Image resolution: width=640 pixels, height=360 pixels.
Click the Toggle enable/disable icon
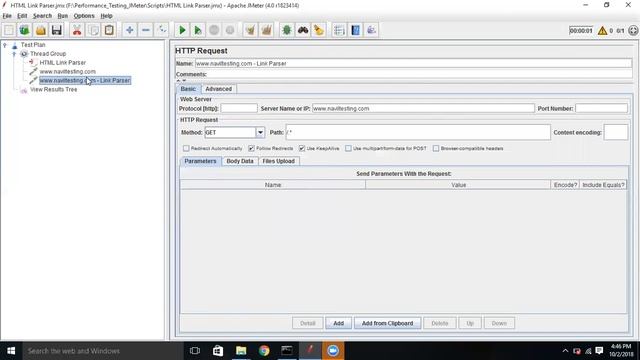pos(162,30)
